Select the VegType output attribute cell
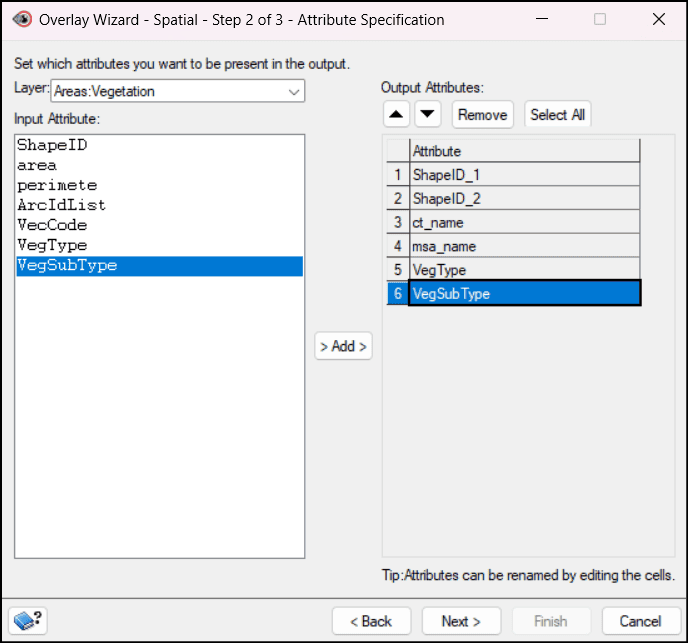This screenshot has height=643, width=688. pos(525,269)
